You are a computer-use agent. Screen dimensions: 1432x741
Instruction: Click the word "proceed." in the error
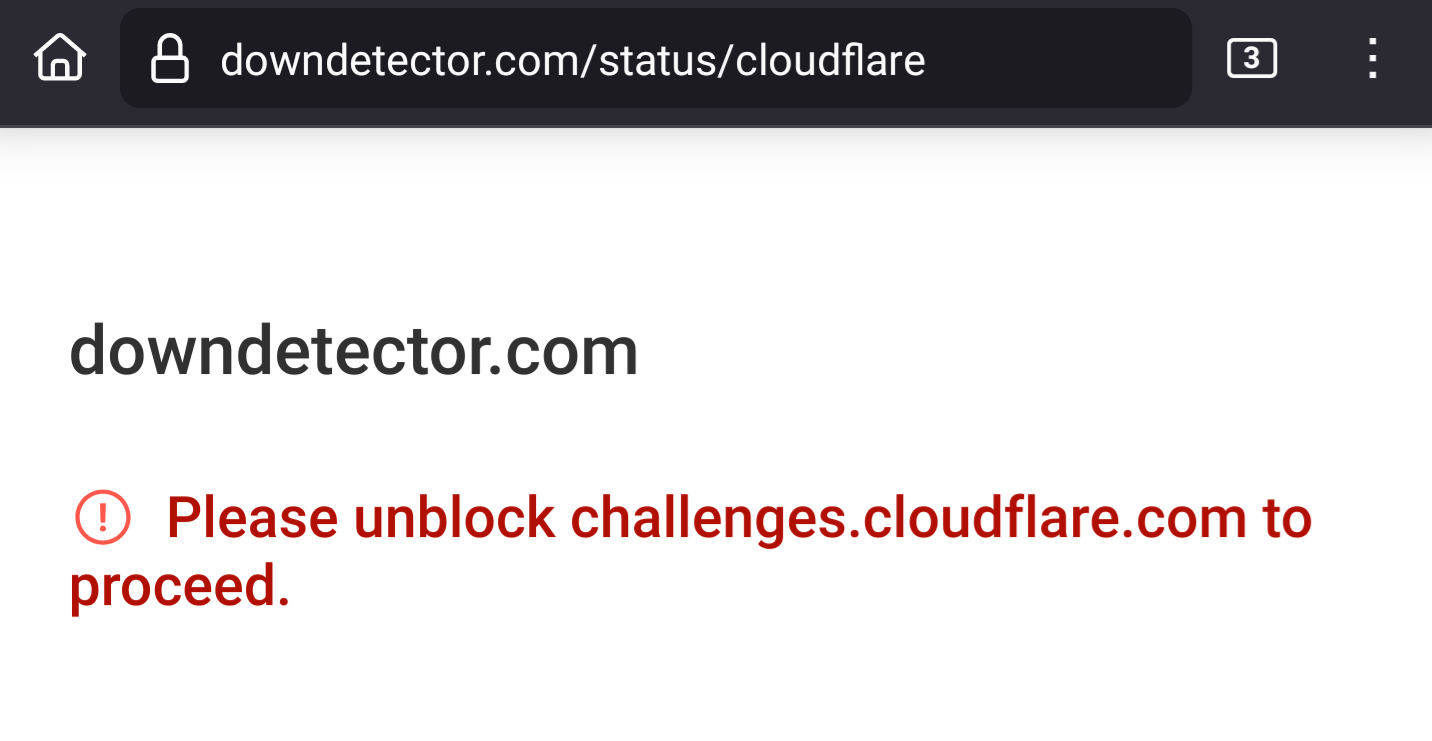click(x=180, y=586)
